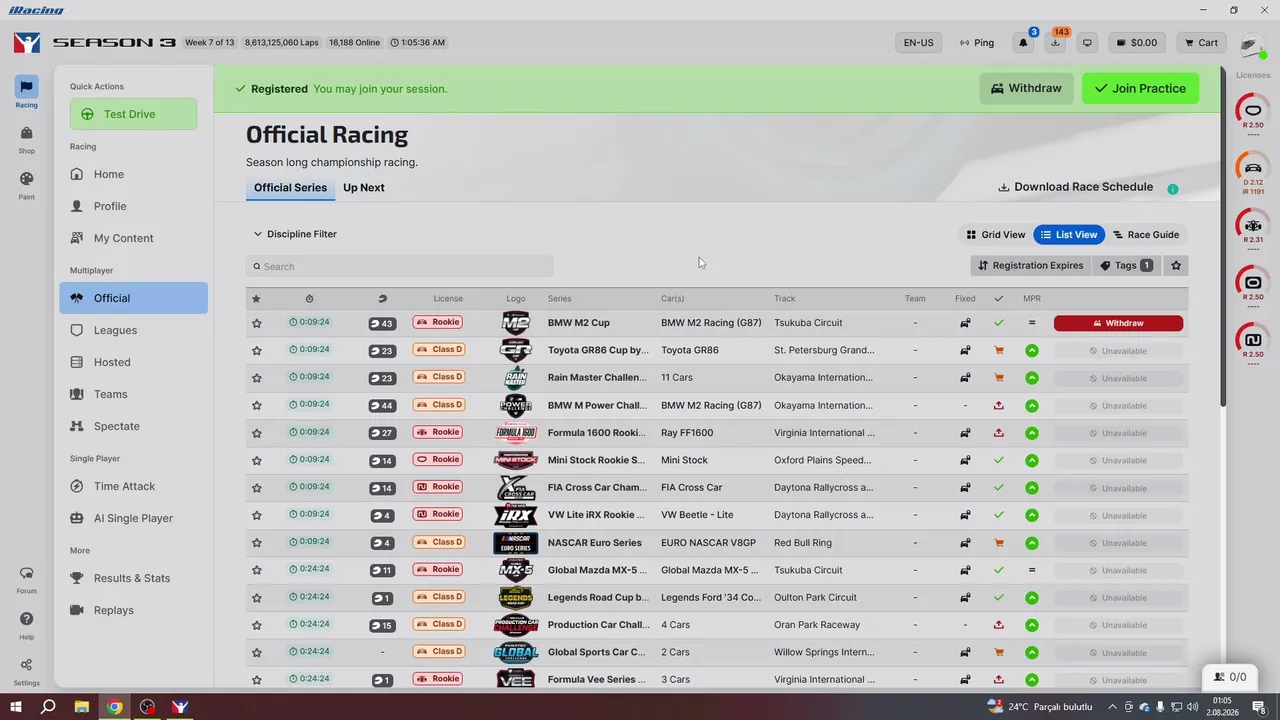The width and height of the screenshot is (1280, 720).
Task: Click the Toyota GR86 Cup green MPR arrow
Action: click(1031, 351)
